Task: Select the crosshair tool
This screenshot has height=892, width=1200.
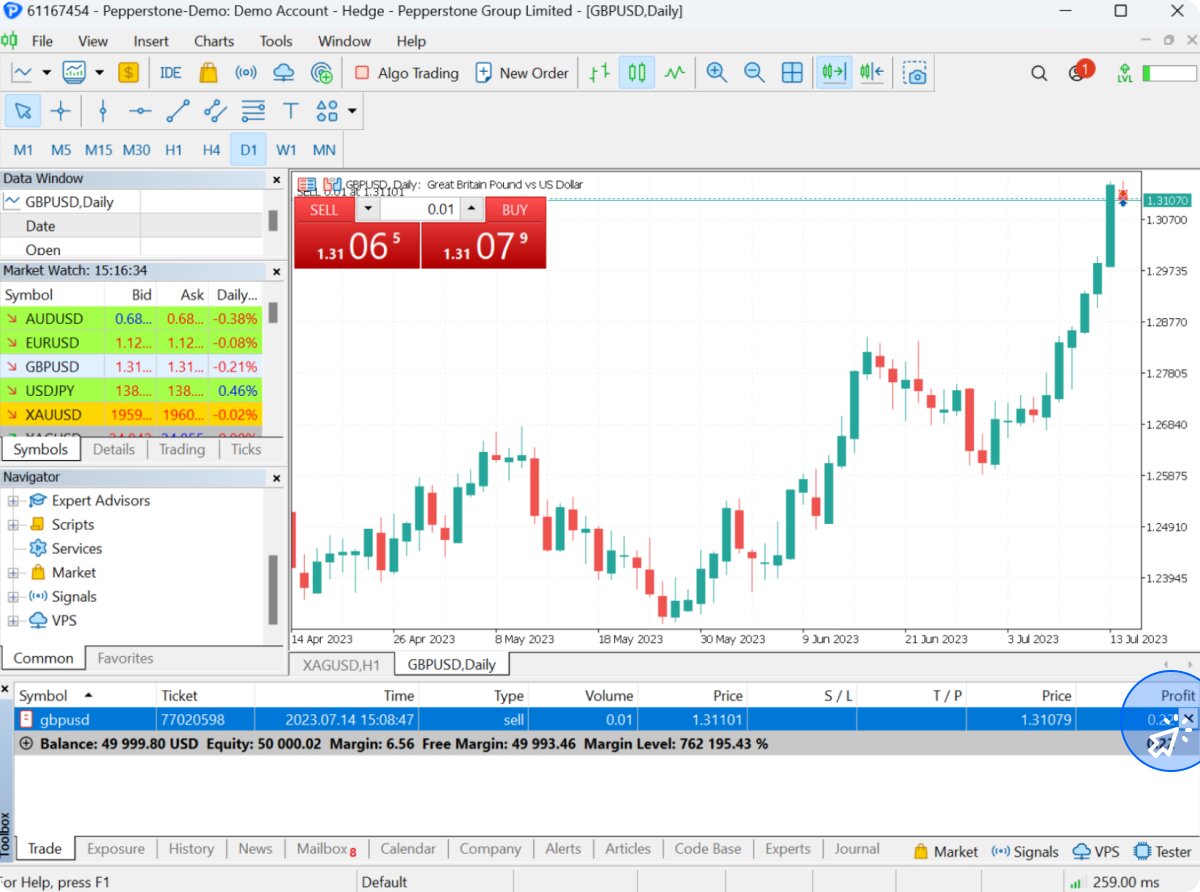Action: click(61, 111)
